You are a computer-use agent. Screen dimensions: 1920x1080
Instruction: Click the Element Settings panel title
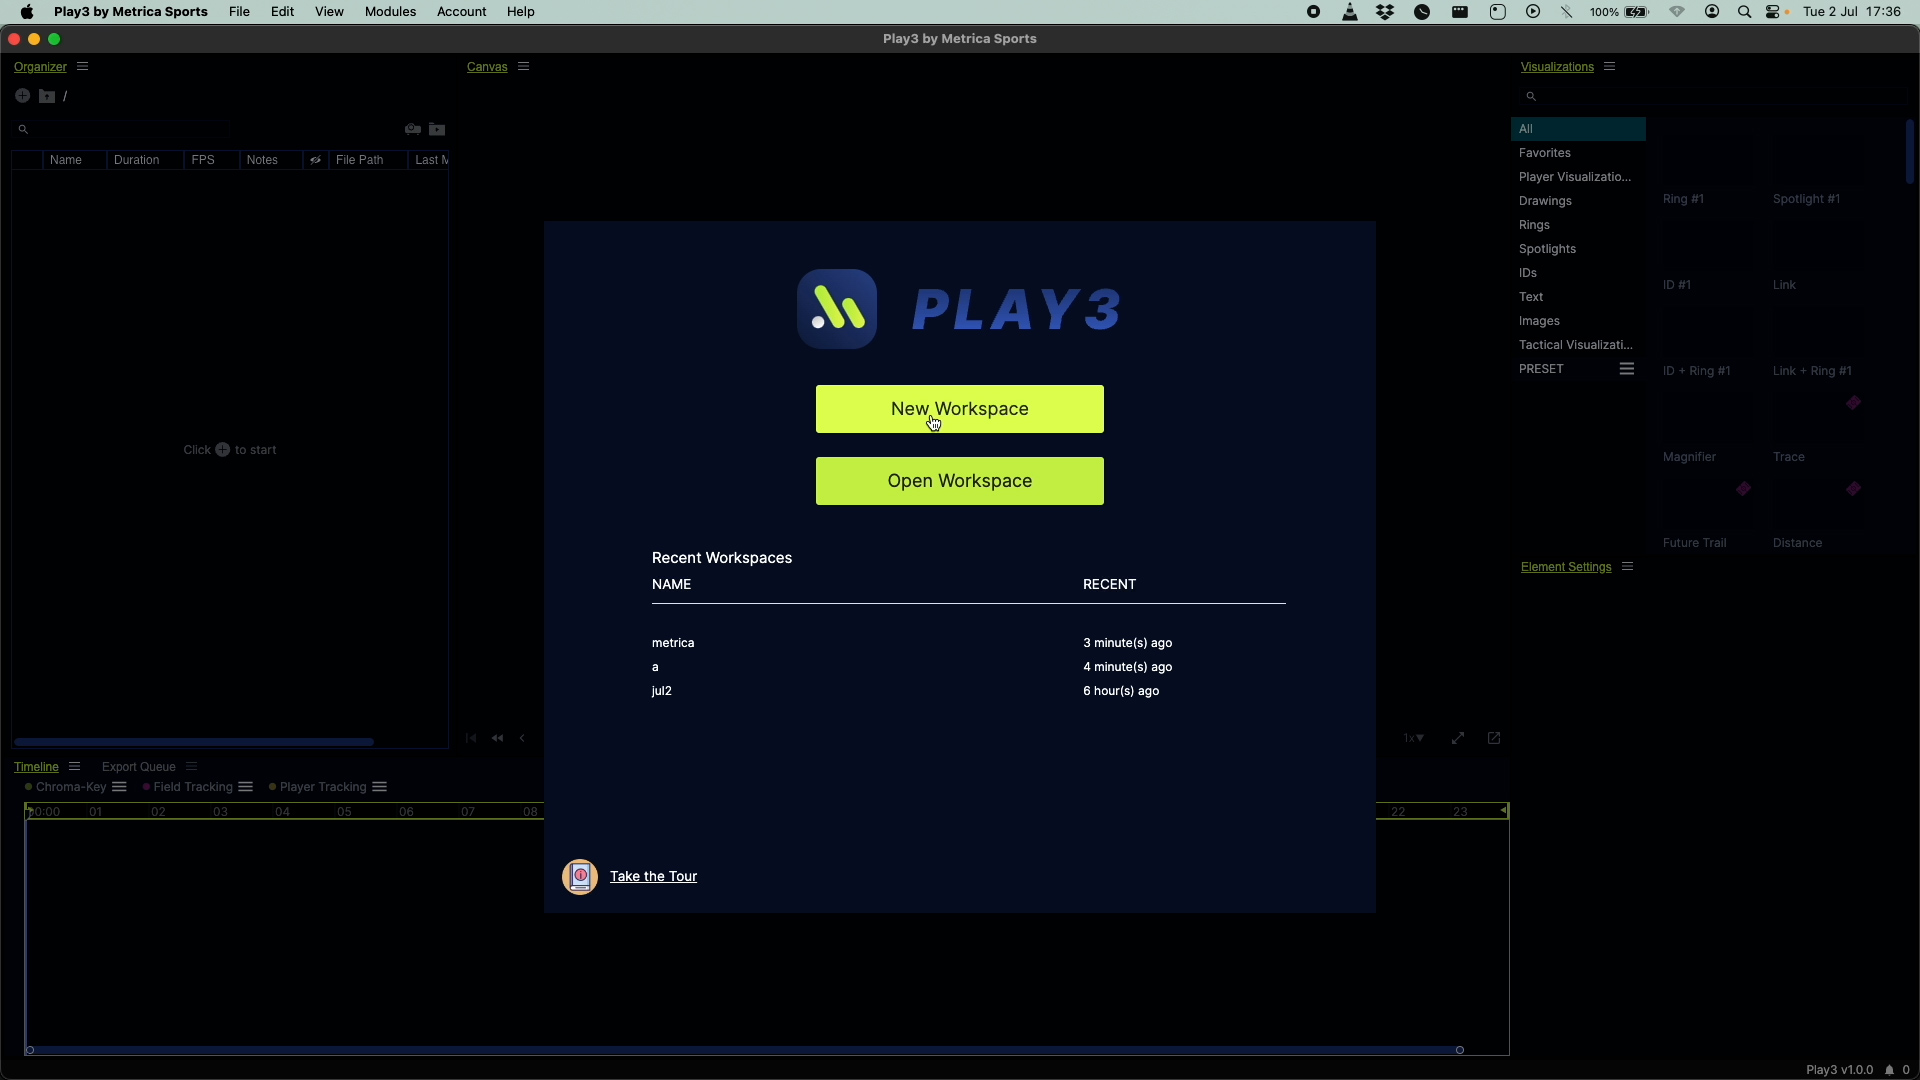click(1566, 567)
